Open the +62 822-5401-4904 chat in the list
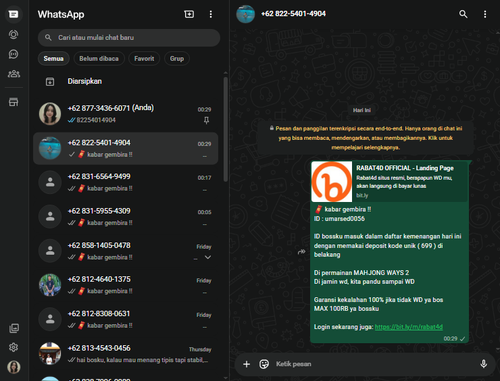 click(x=126, y=148)
